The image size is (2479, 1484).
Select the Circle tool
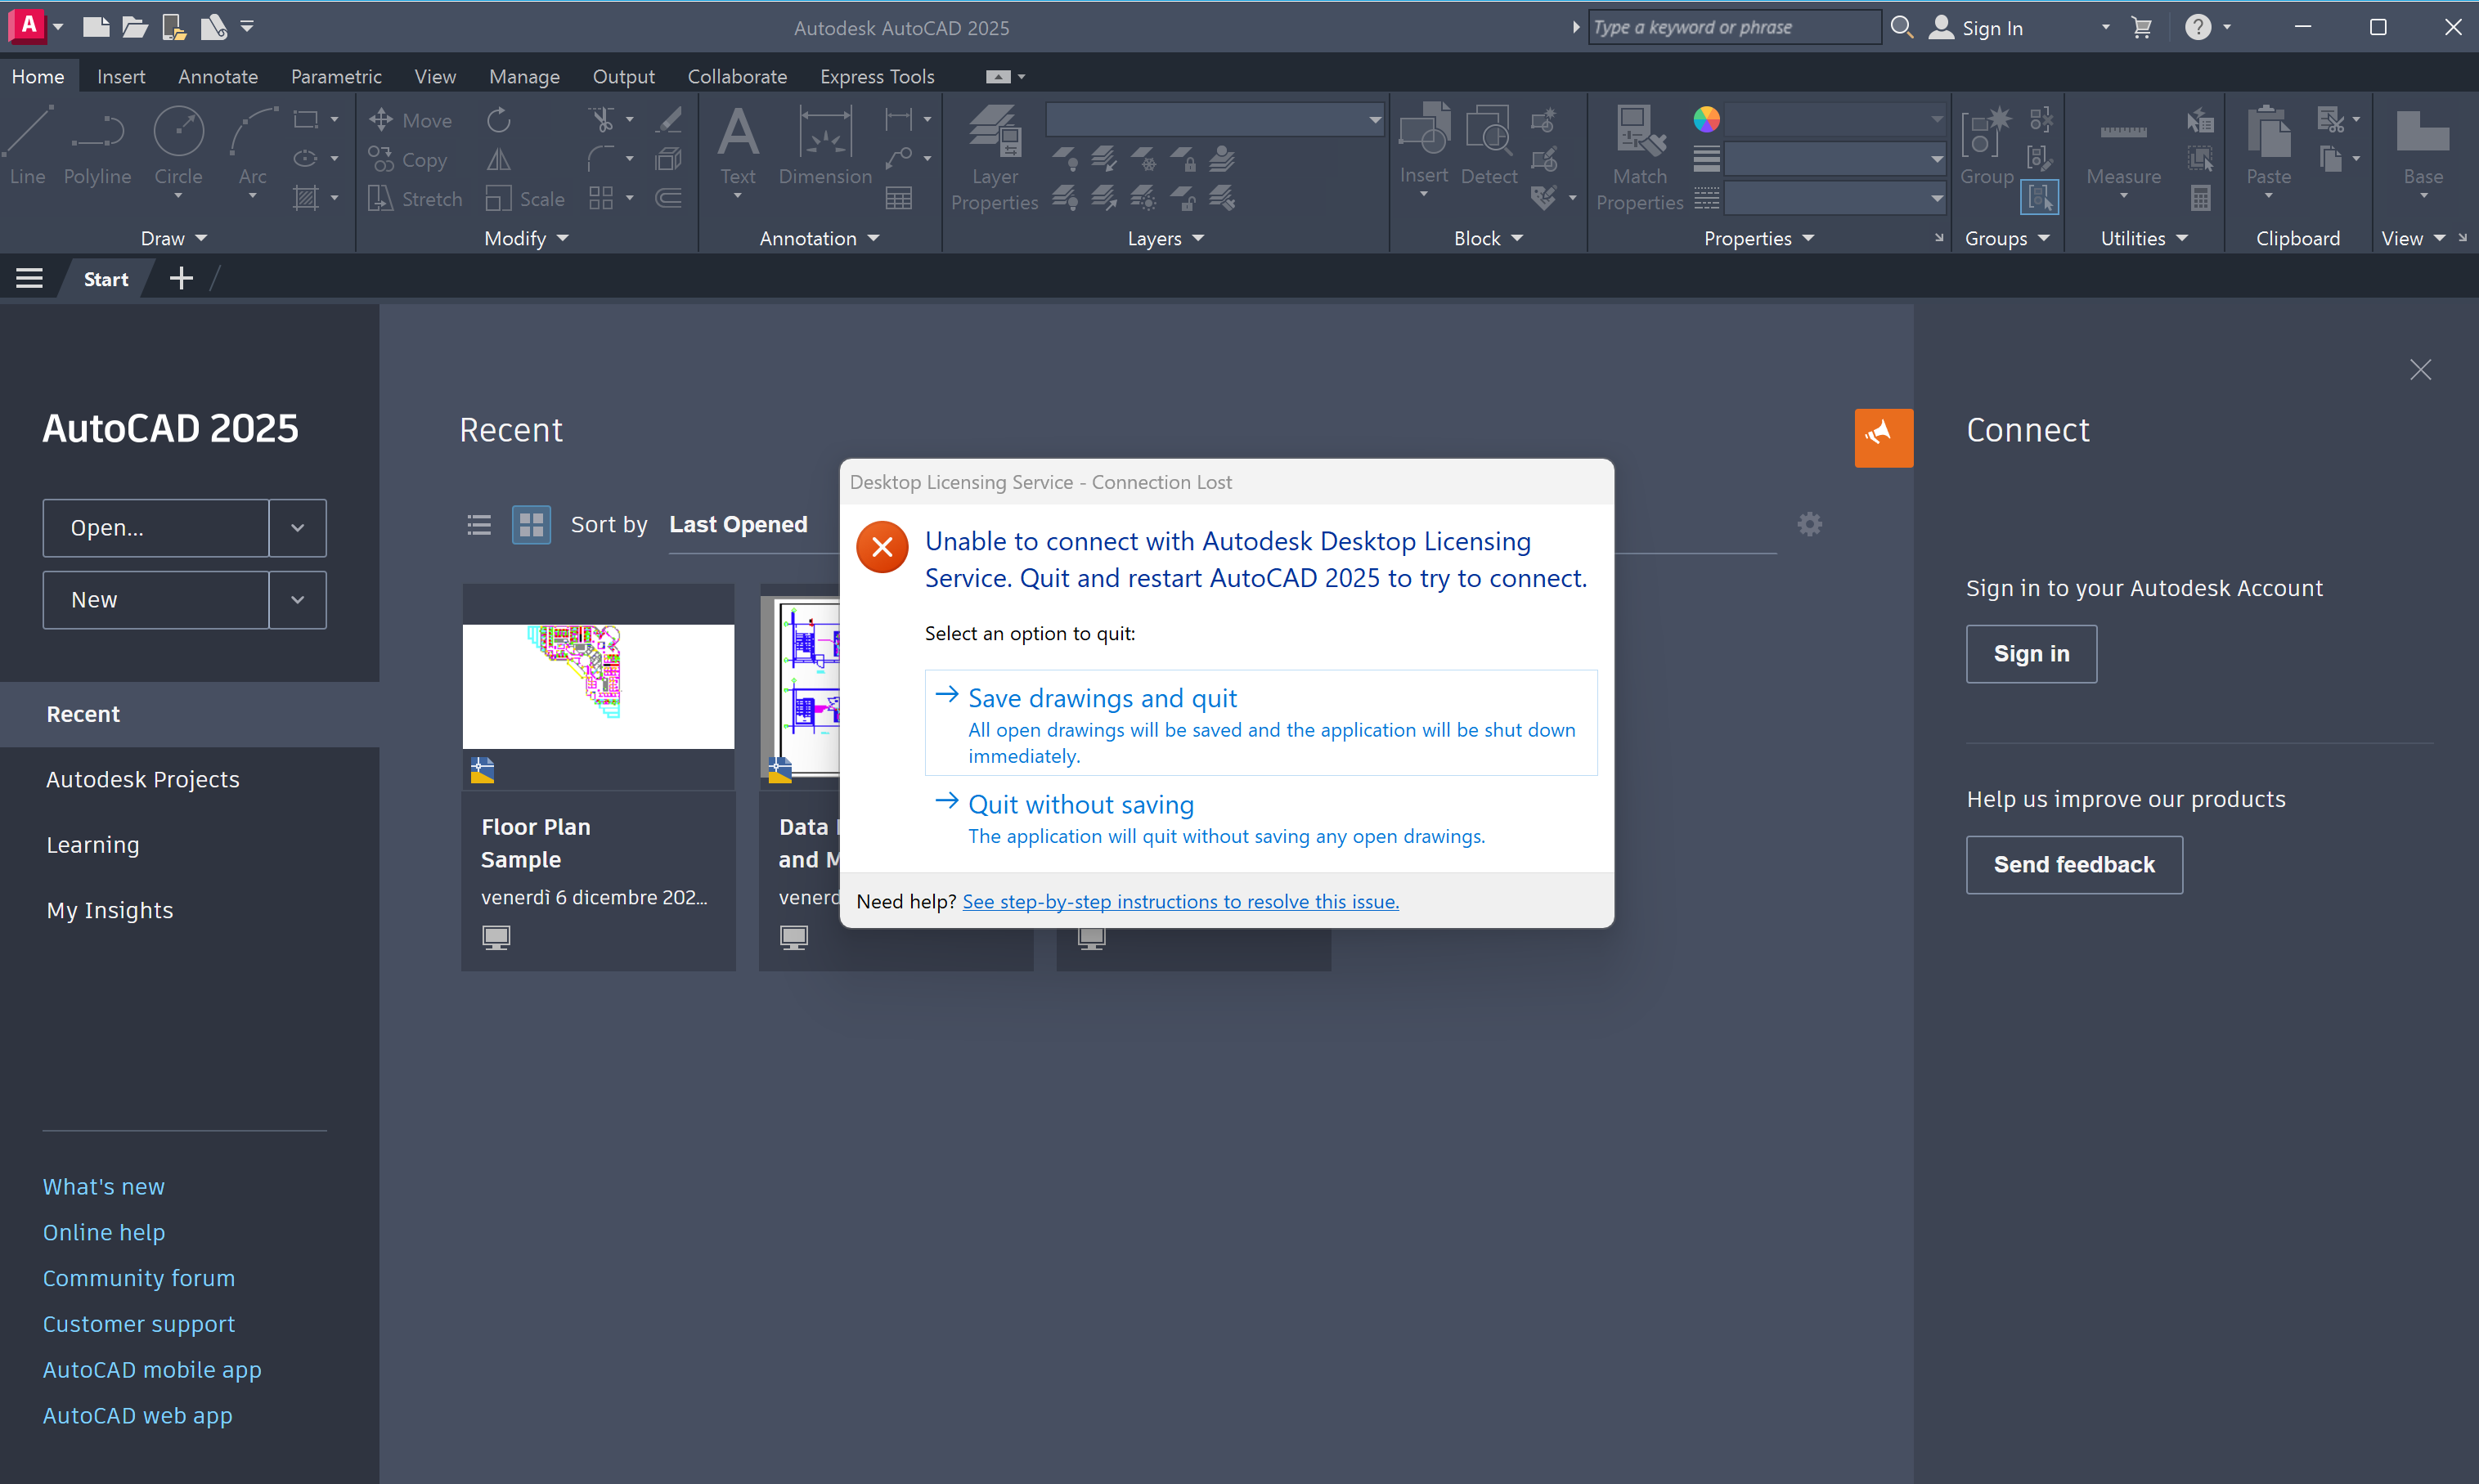coord(179,147)
